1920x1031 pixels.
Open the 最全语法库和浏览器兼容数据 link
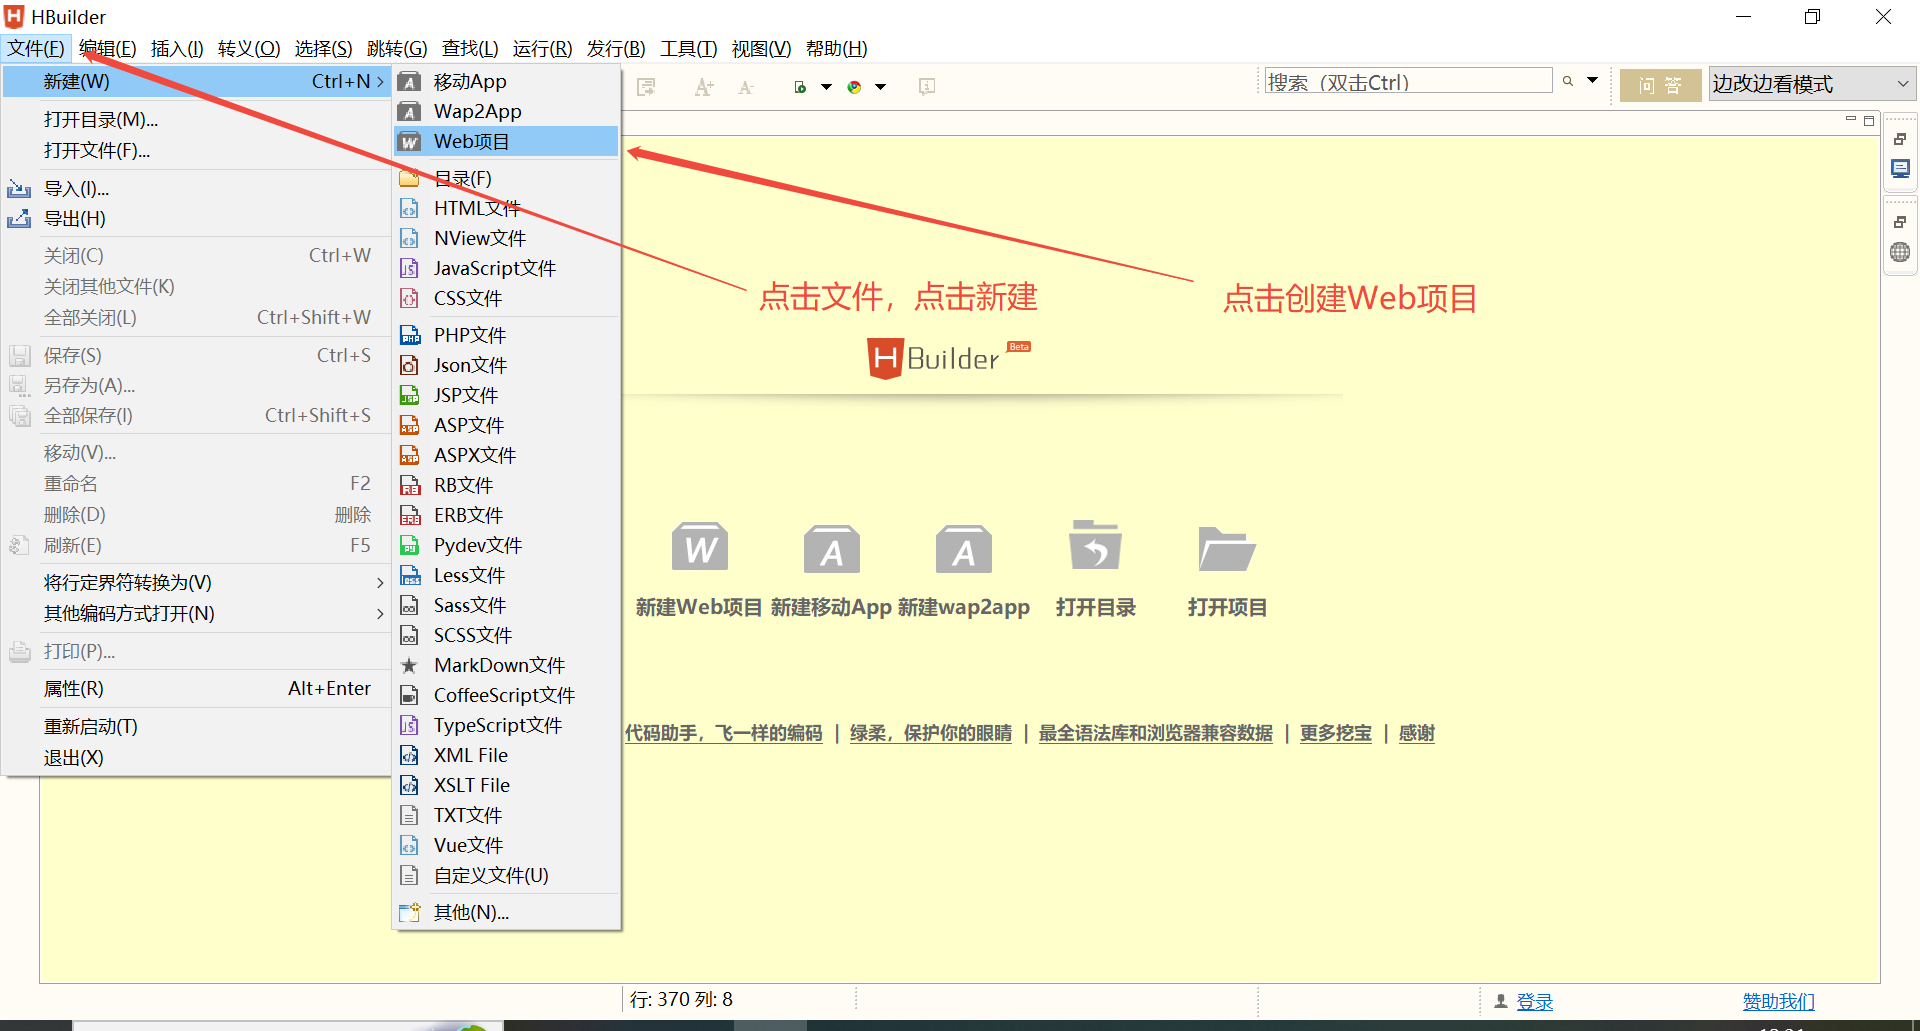(1156, 733)
